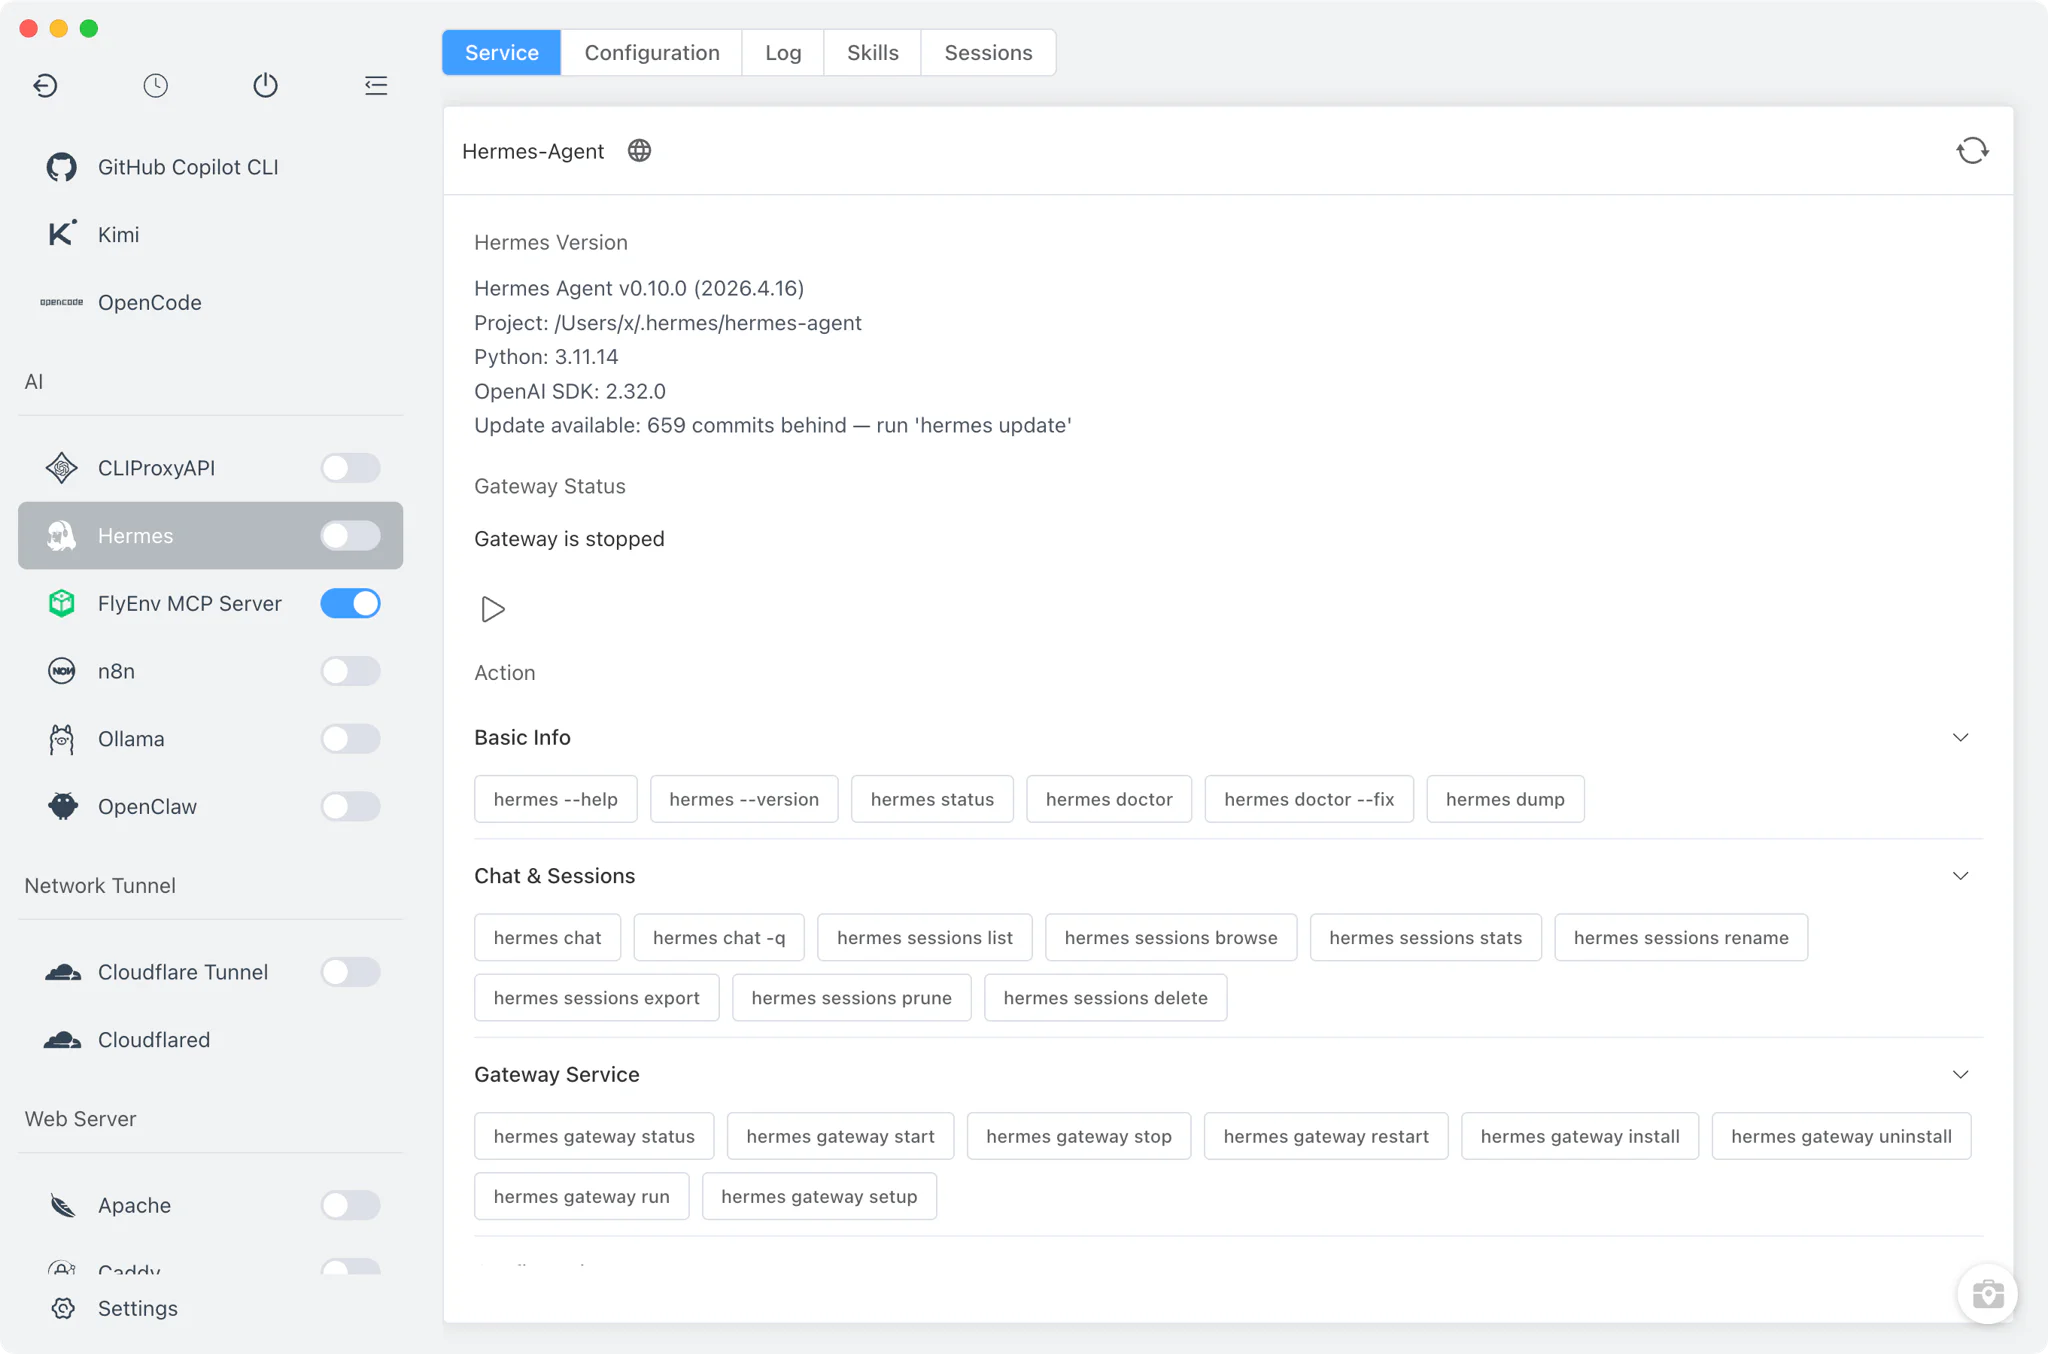Click hermes sessions browse
This screenshot has height=1354, width=2048.
[1171, 937]
